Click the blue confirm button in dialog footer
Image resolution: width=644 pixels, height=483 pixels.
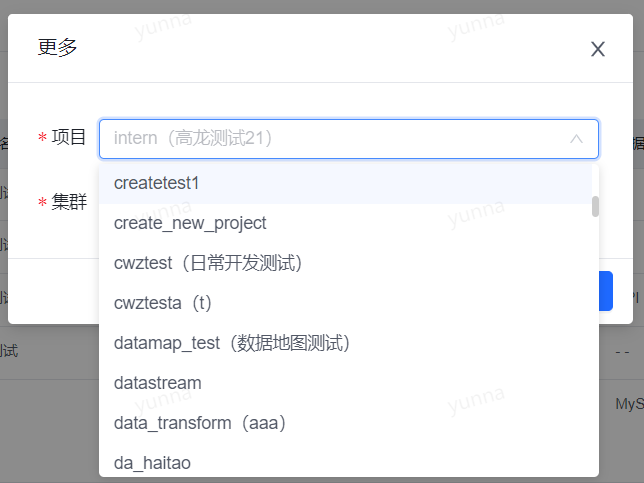pyautogui.click(x=606, y=291)
